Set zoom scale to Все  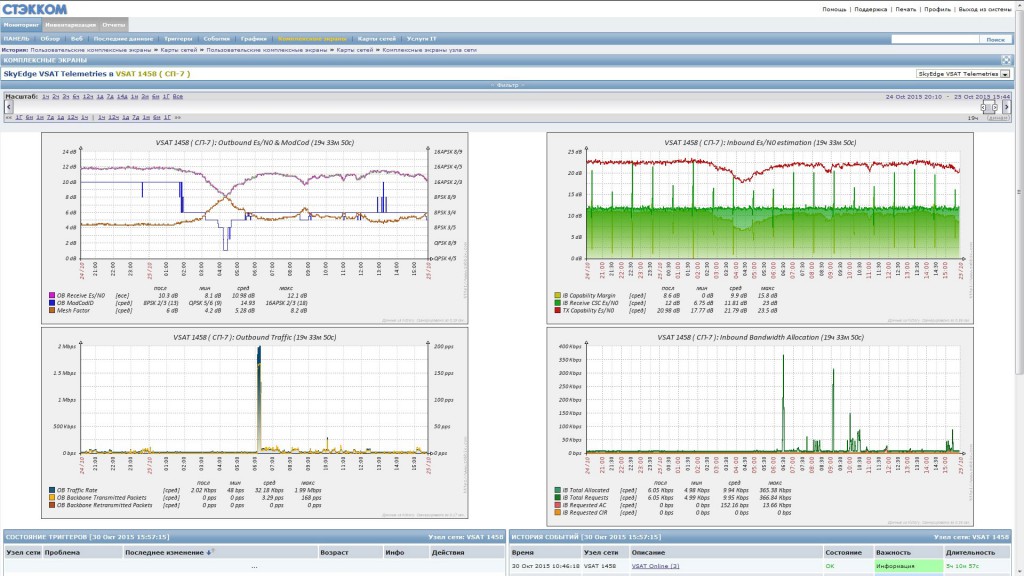[x=178, y=97]
